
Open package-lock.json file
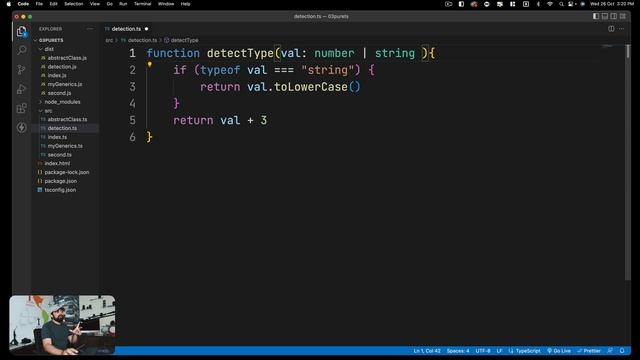click(x=67, y=172)
